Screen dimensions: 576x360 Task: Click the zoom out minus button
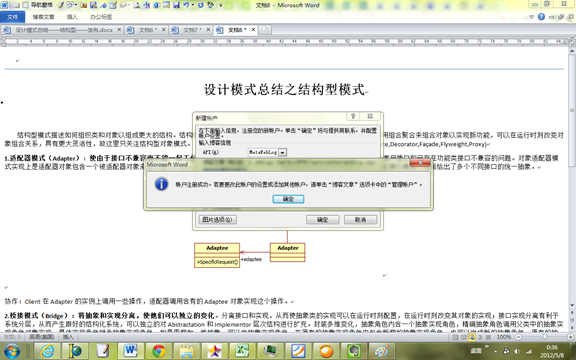click(x=518, y=337)
